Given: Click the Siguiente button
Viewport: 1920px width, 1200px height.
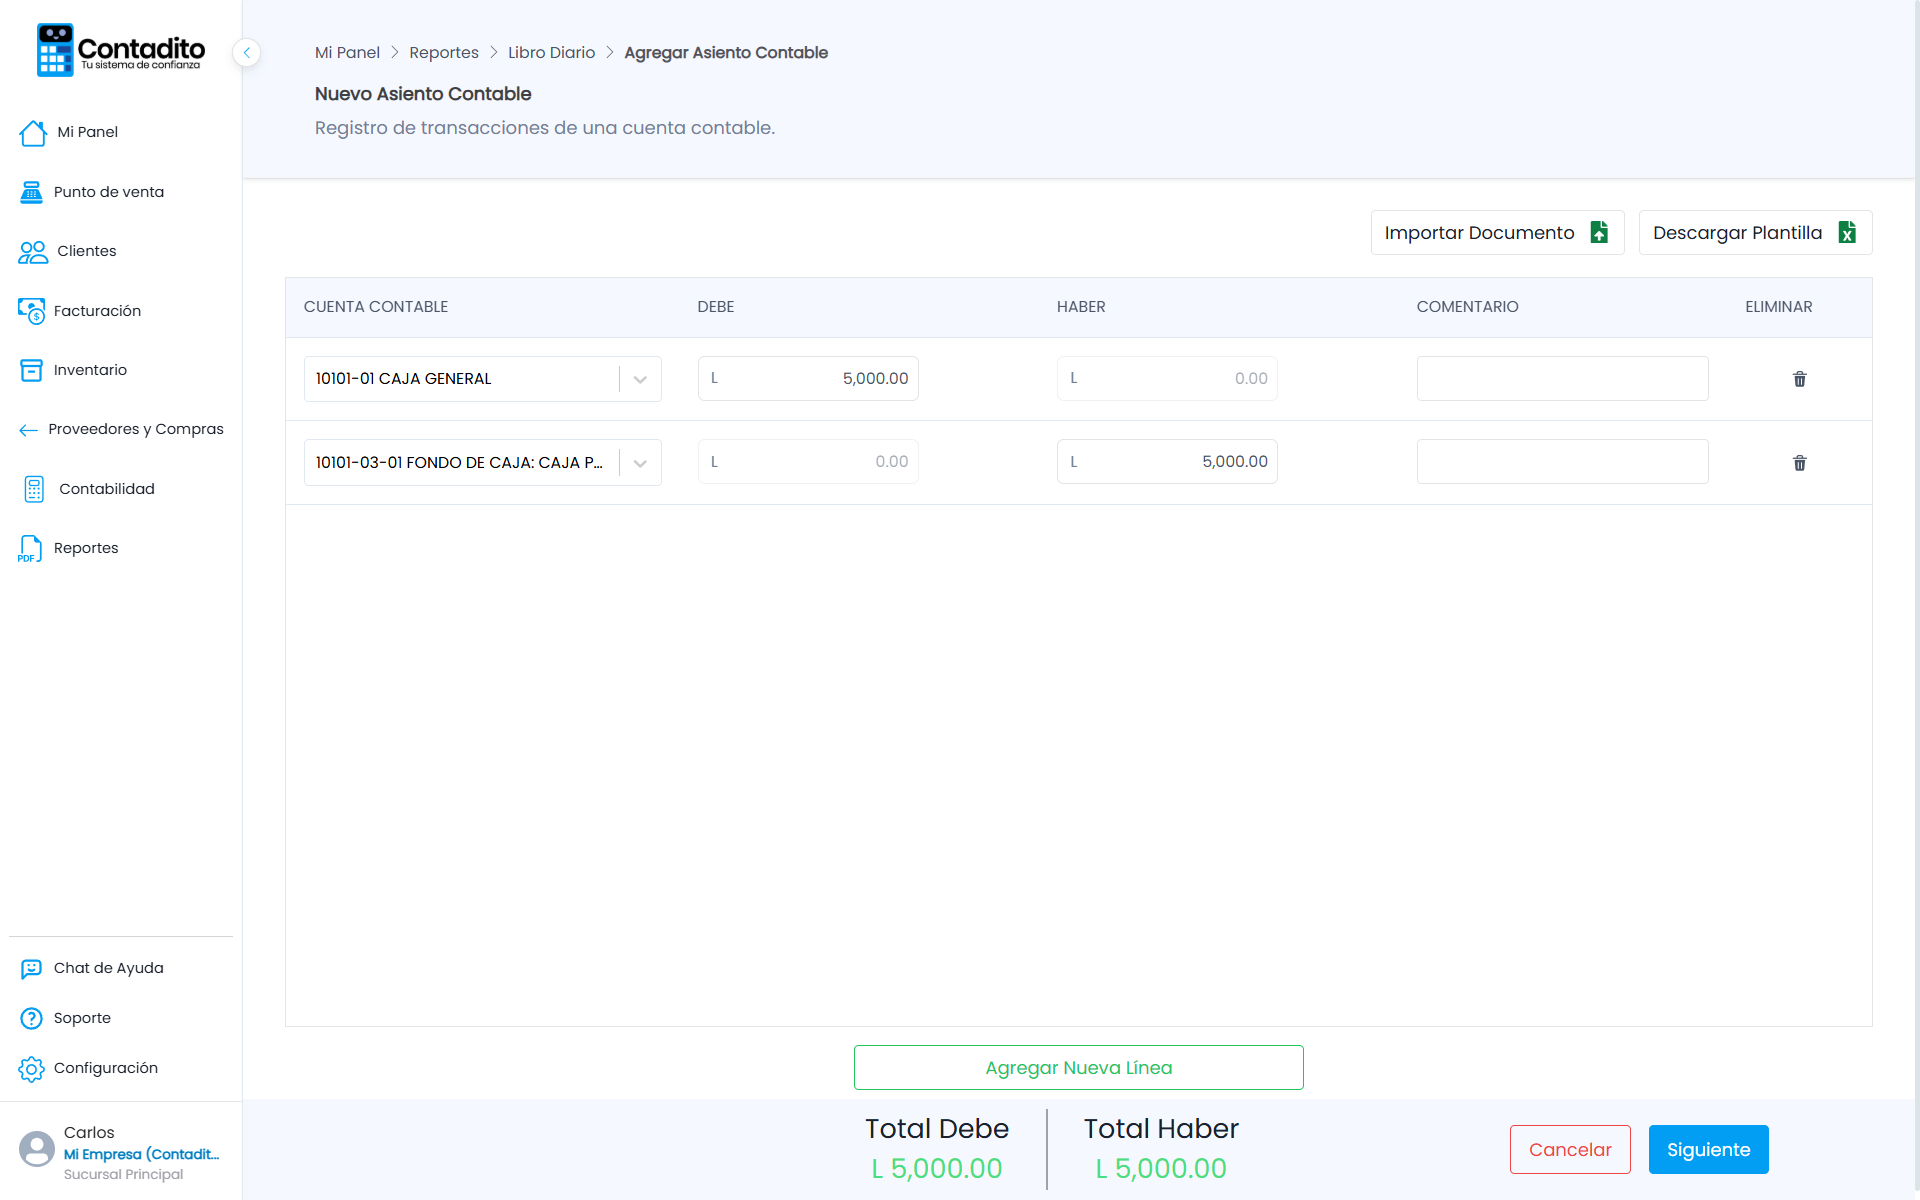Looking at the screenshot, I should 1708,1149.
